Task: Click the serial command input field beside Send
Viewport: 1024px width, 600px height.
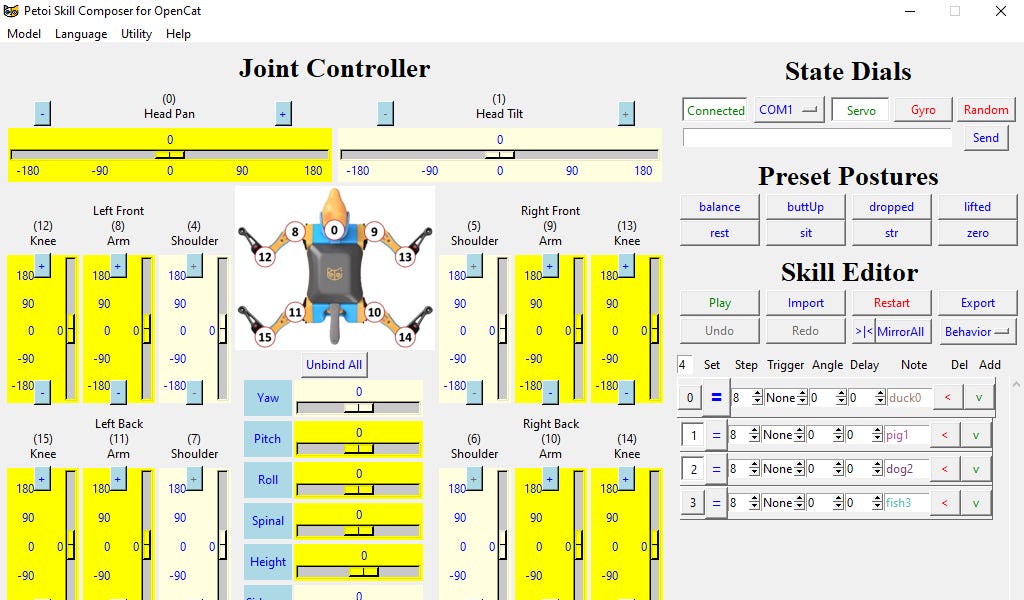Action: tap(816, 137)
